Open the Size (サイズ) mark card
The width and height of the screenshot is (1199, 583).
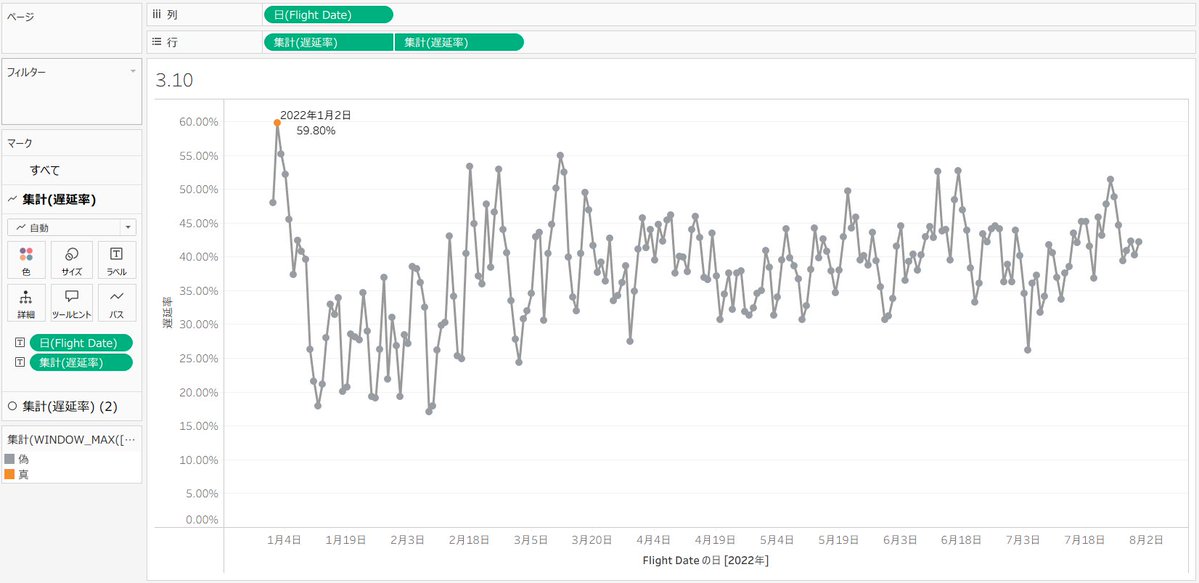point(72,260)
